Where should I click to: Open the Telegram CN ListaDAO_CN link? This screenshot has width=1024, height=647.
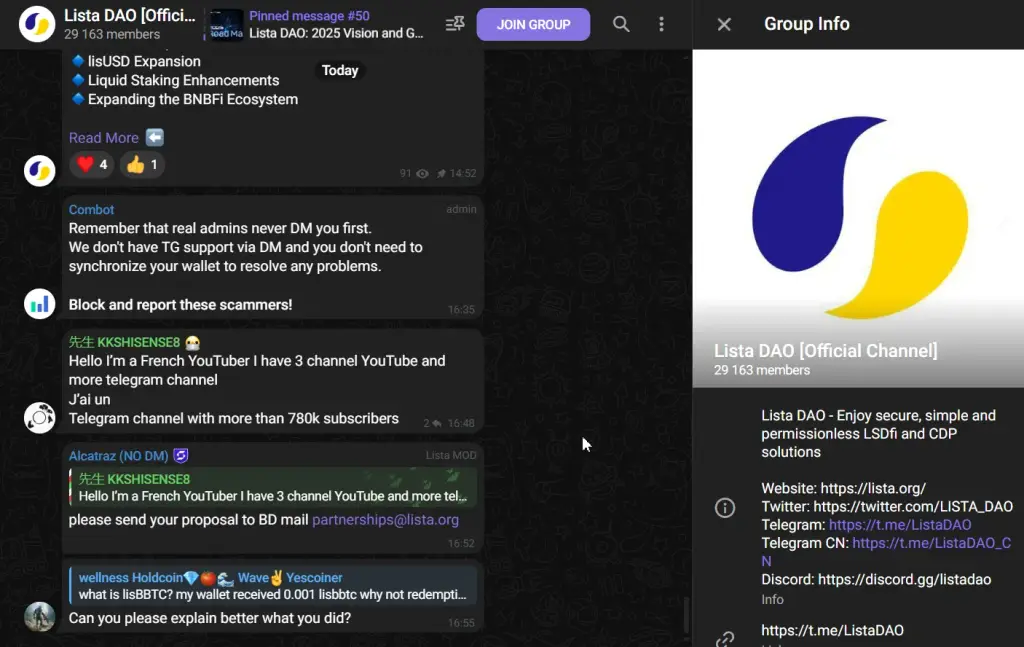click(886, 552)
